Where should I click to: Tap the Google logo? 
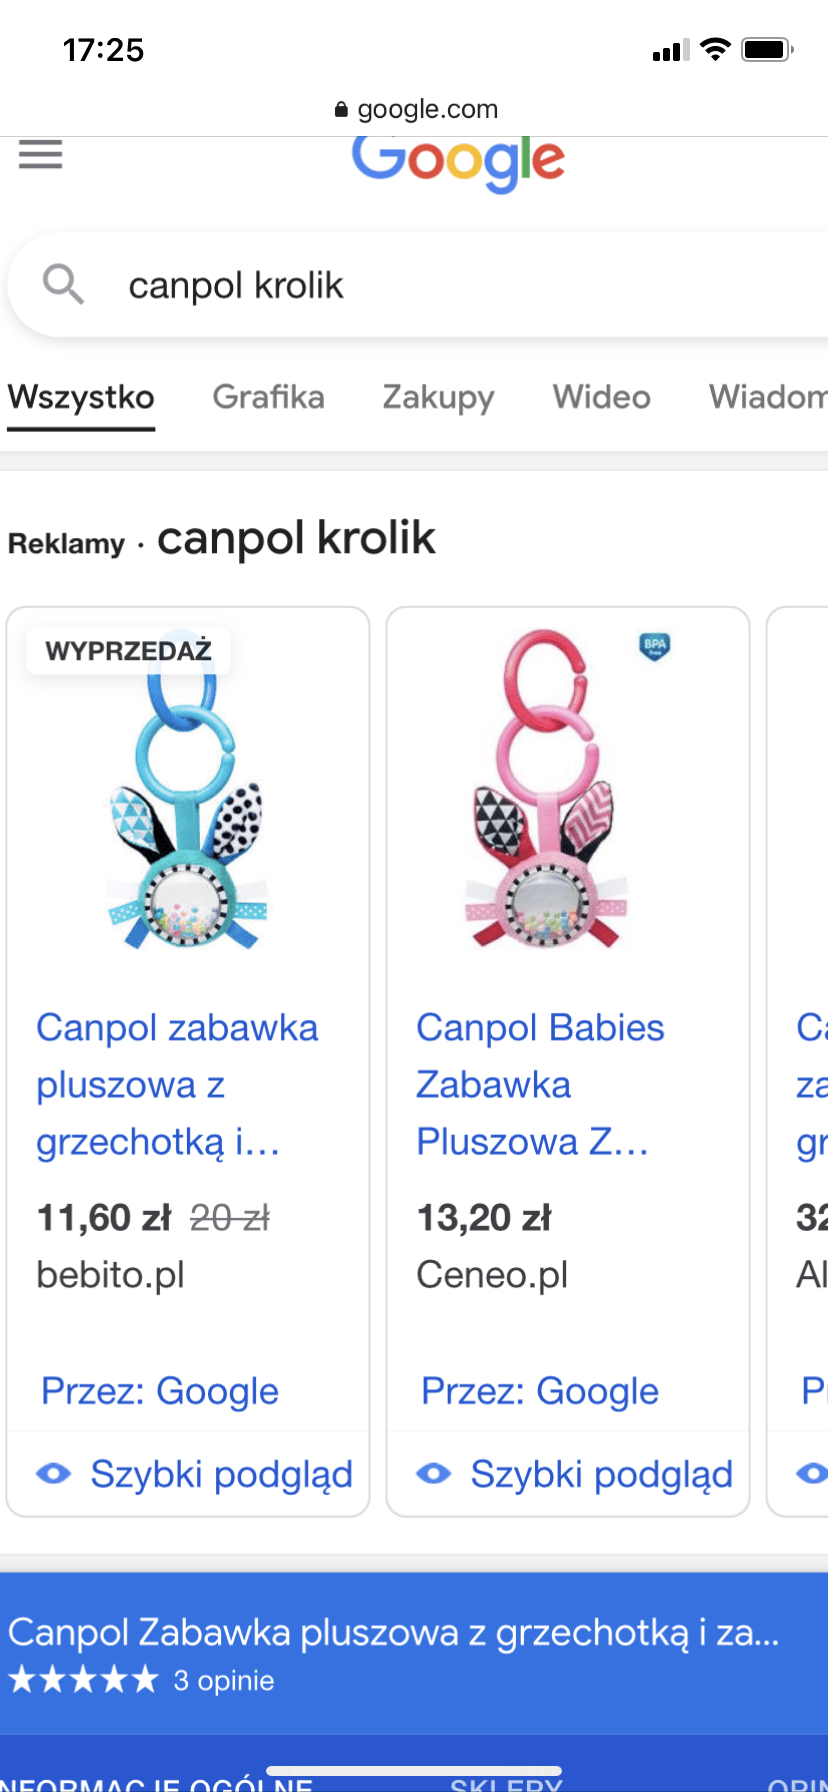click(x=459, y=164)
